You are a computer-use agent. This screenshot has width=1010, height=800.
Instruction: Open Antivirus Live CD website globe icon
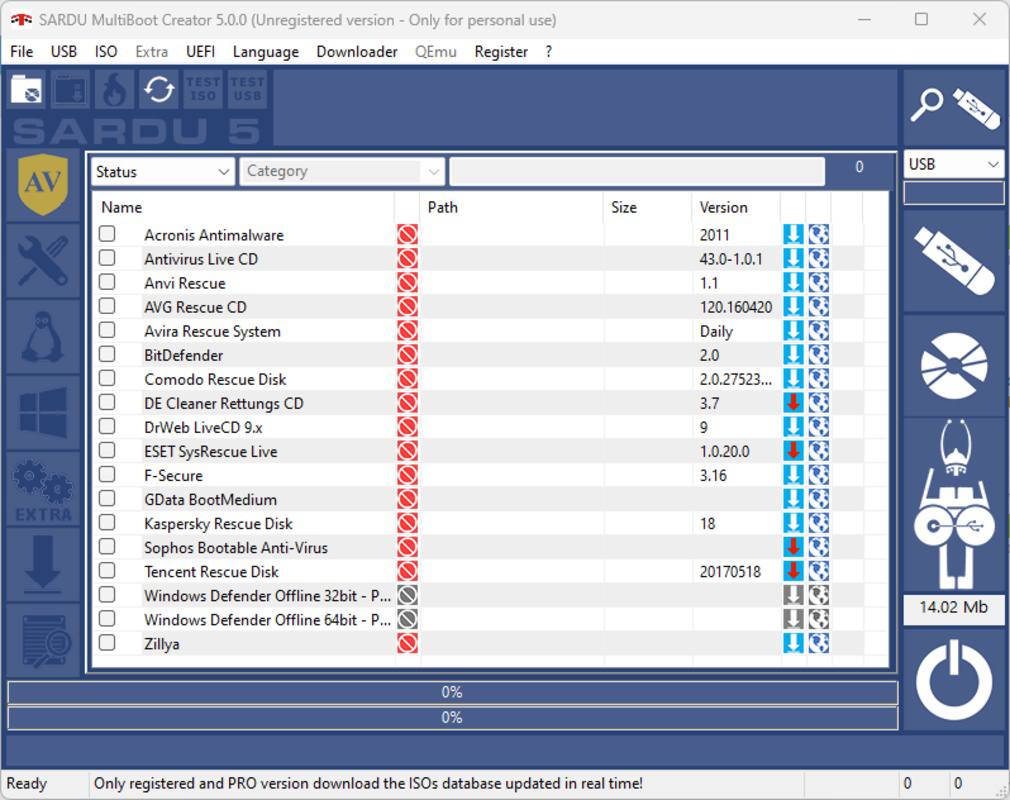click(819, 258)
